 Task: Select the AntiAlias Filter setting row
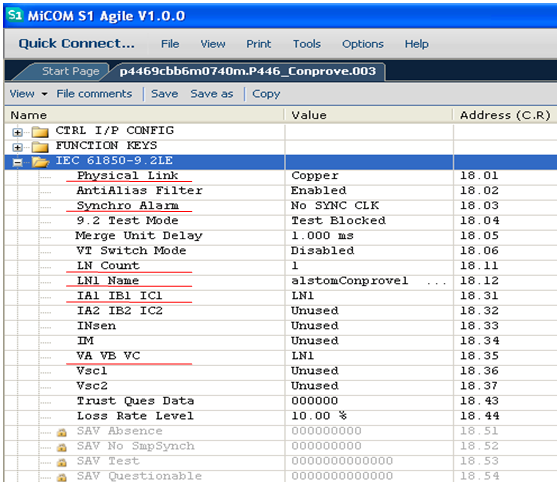click(x=280, y=191)
